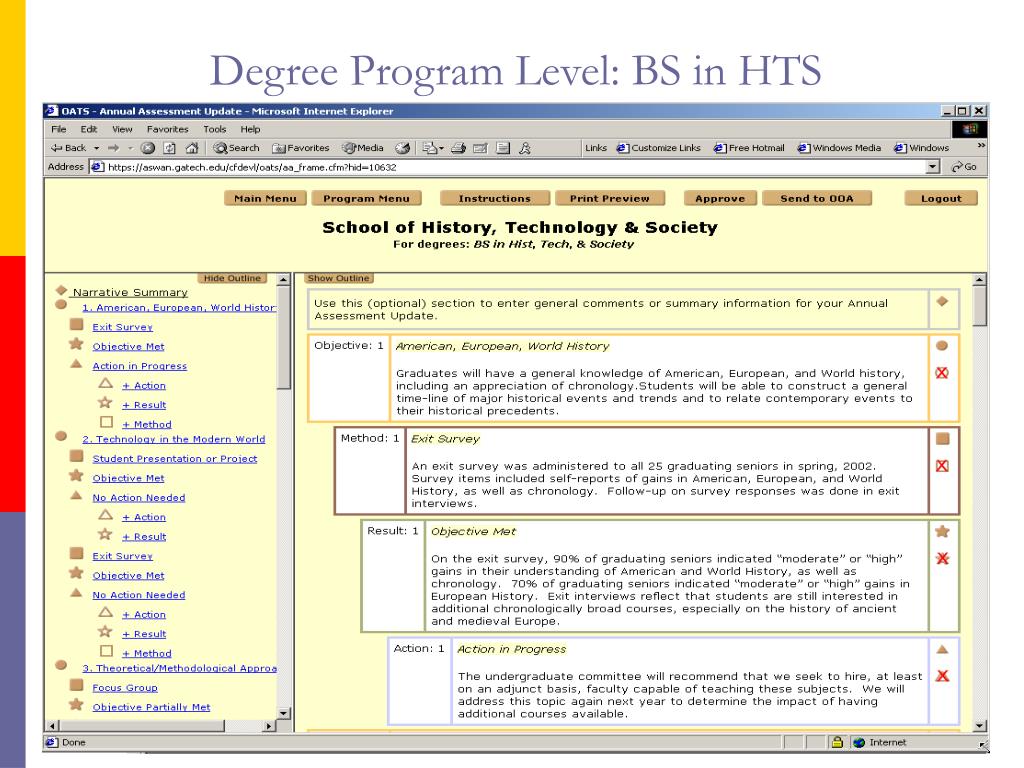Viewport: 1024px width, 768px height.
Task: Click the triangle icon beside Action in Progress link
Action: click(x=76, y=364)
